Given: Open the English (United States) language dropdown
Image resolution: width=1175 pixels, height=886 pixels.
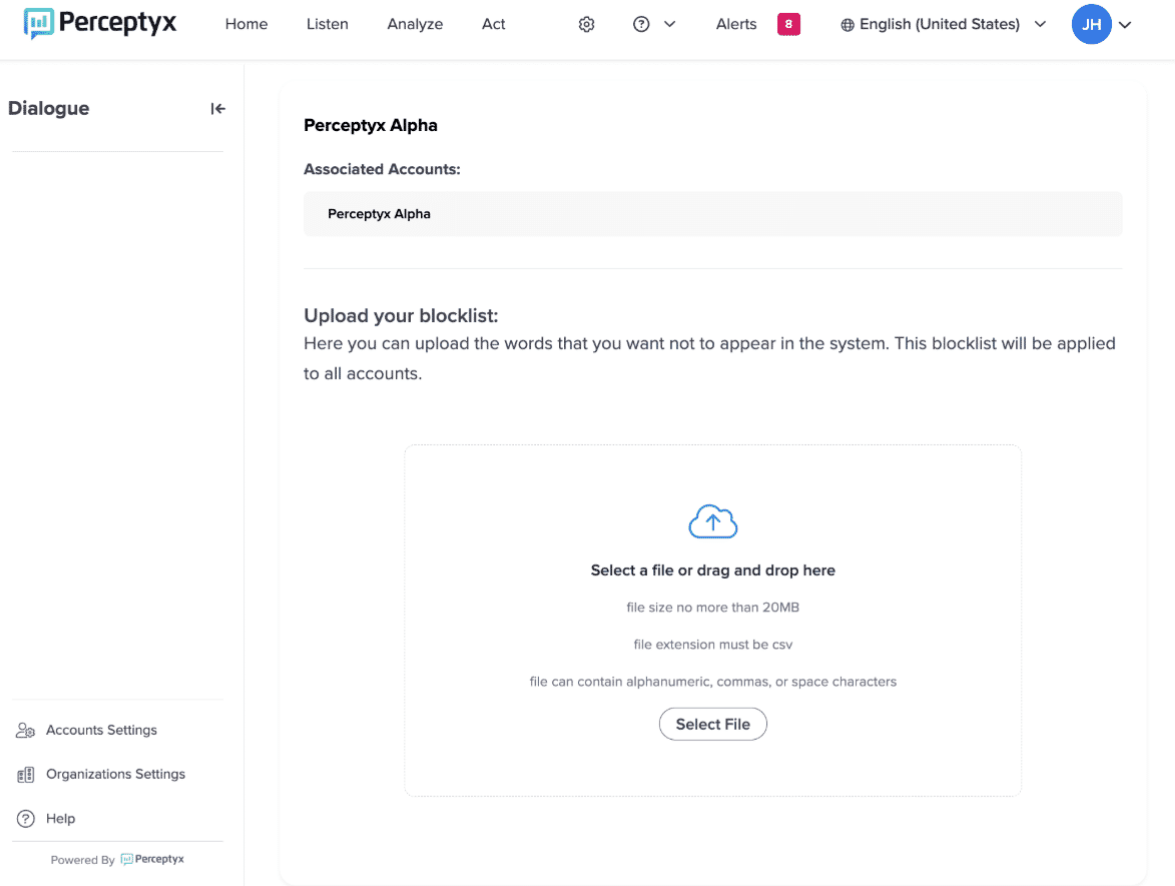Looking at the screenshot, I should pos(943,24).
